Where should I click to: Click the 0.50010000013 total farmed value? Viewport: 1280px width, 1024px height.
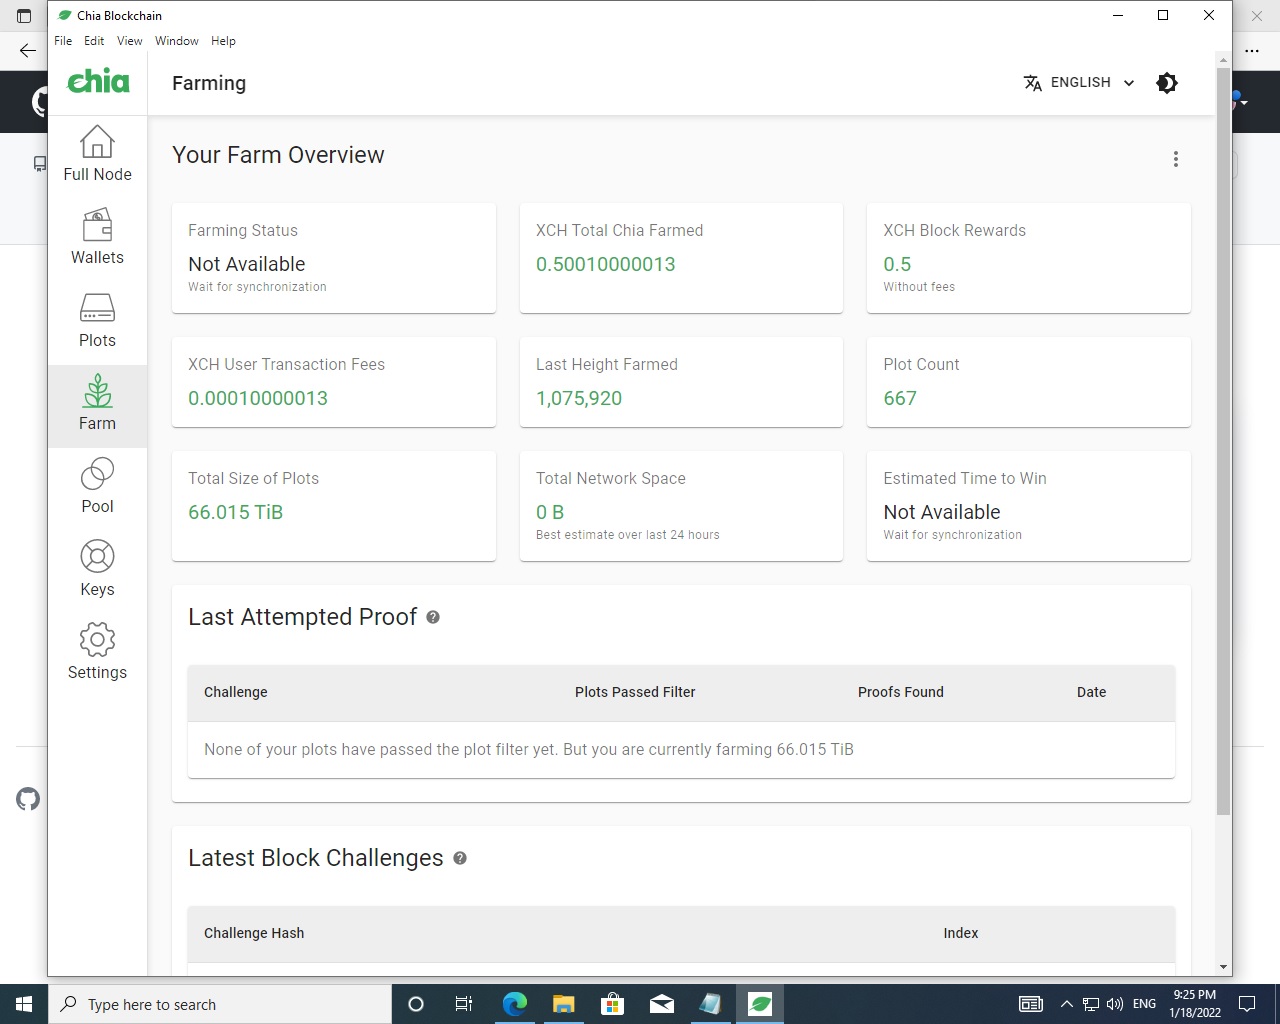(x=606, y=264)
